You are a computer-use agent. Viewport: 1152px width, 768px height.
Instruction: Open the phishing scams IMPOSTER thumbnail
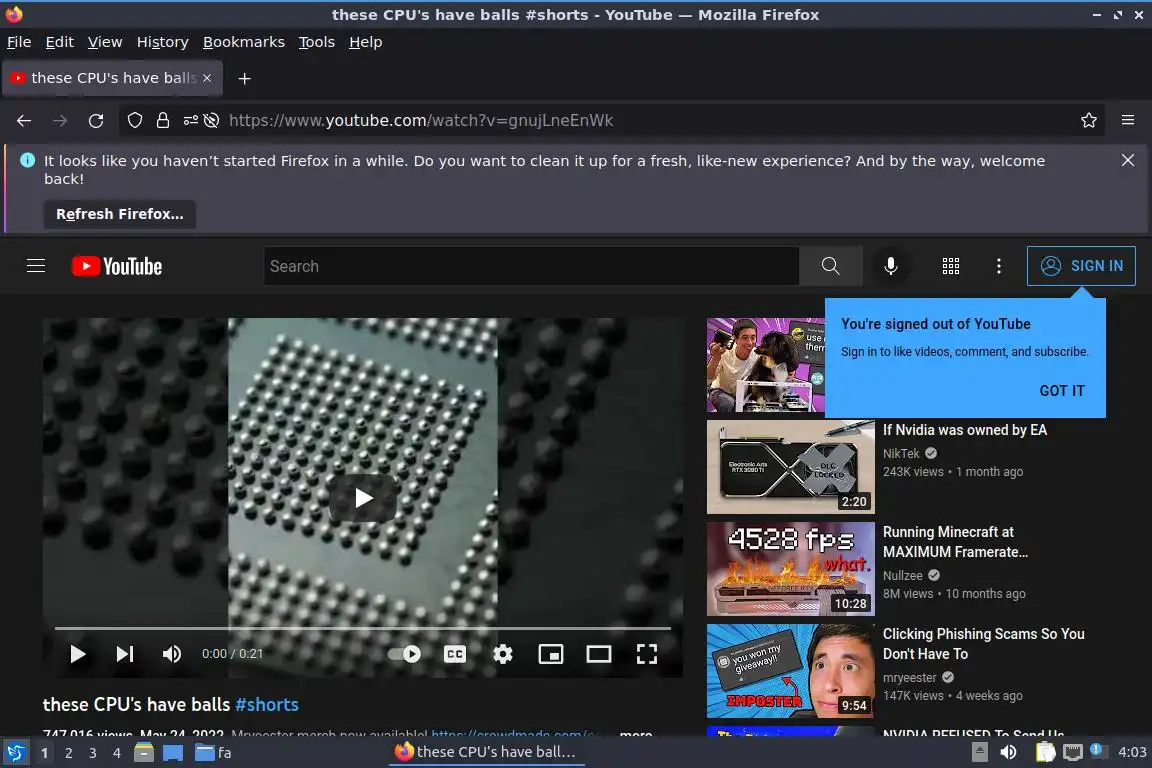(791, 671)
